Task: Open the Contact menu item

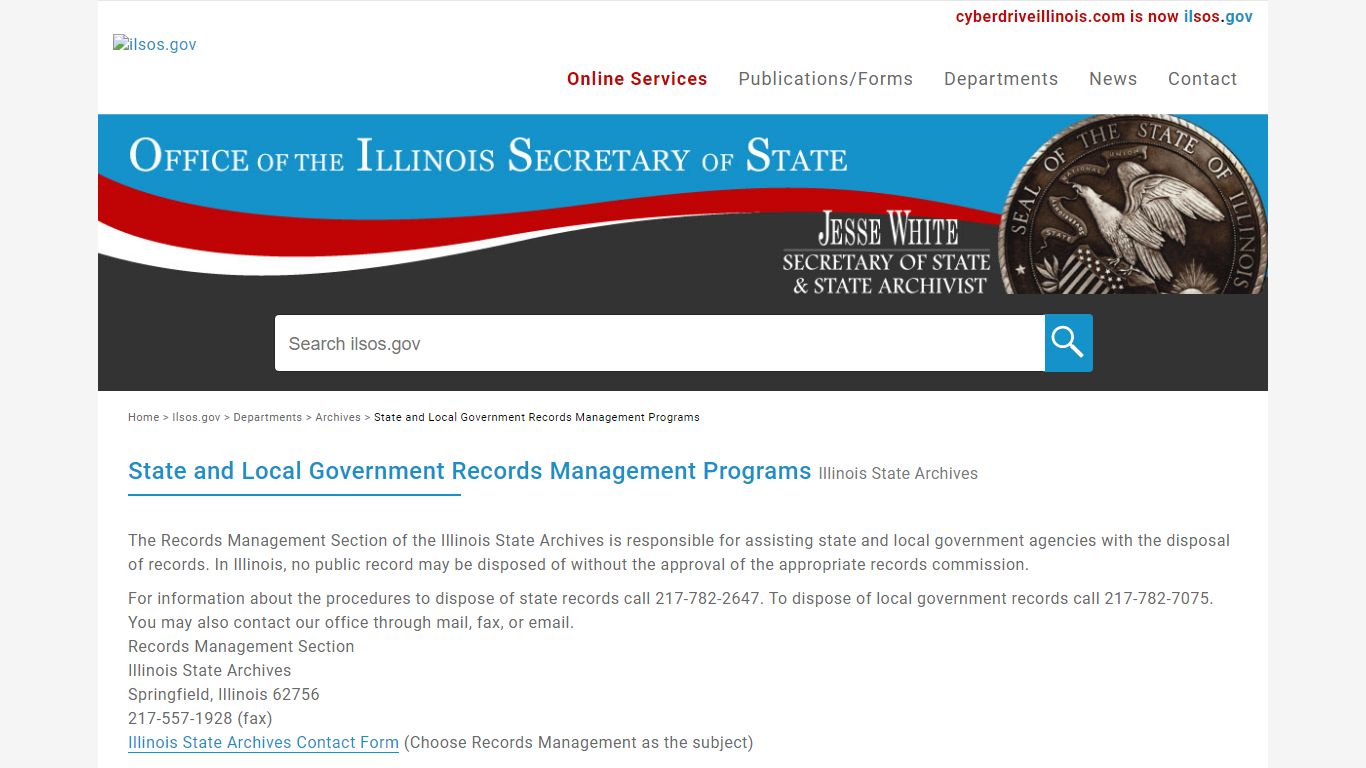Action: click(x=1203, y=79)
